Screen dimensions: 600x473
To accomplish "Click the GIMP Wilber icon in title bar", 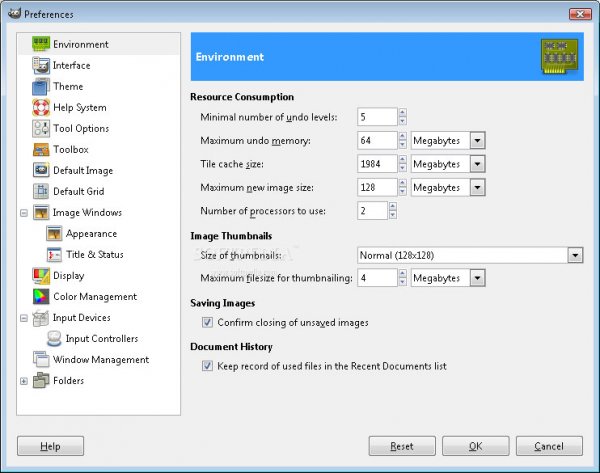I will (14, 13).
